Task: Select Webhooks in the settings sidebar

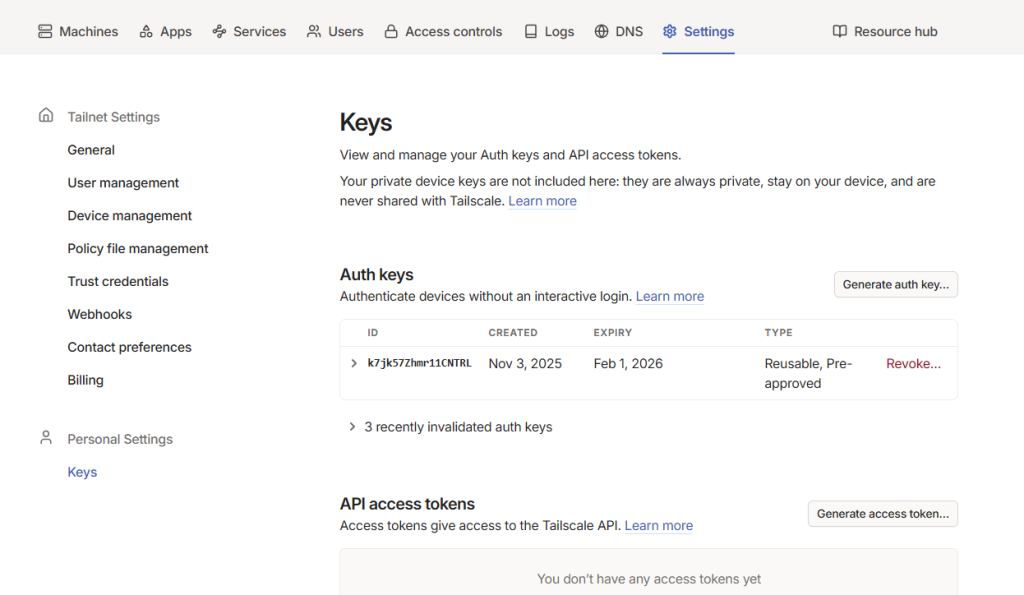Action: [100, 315]
